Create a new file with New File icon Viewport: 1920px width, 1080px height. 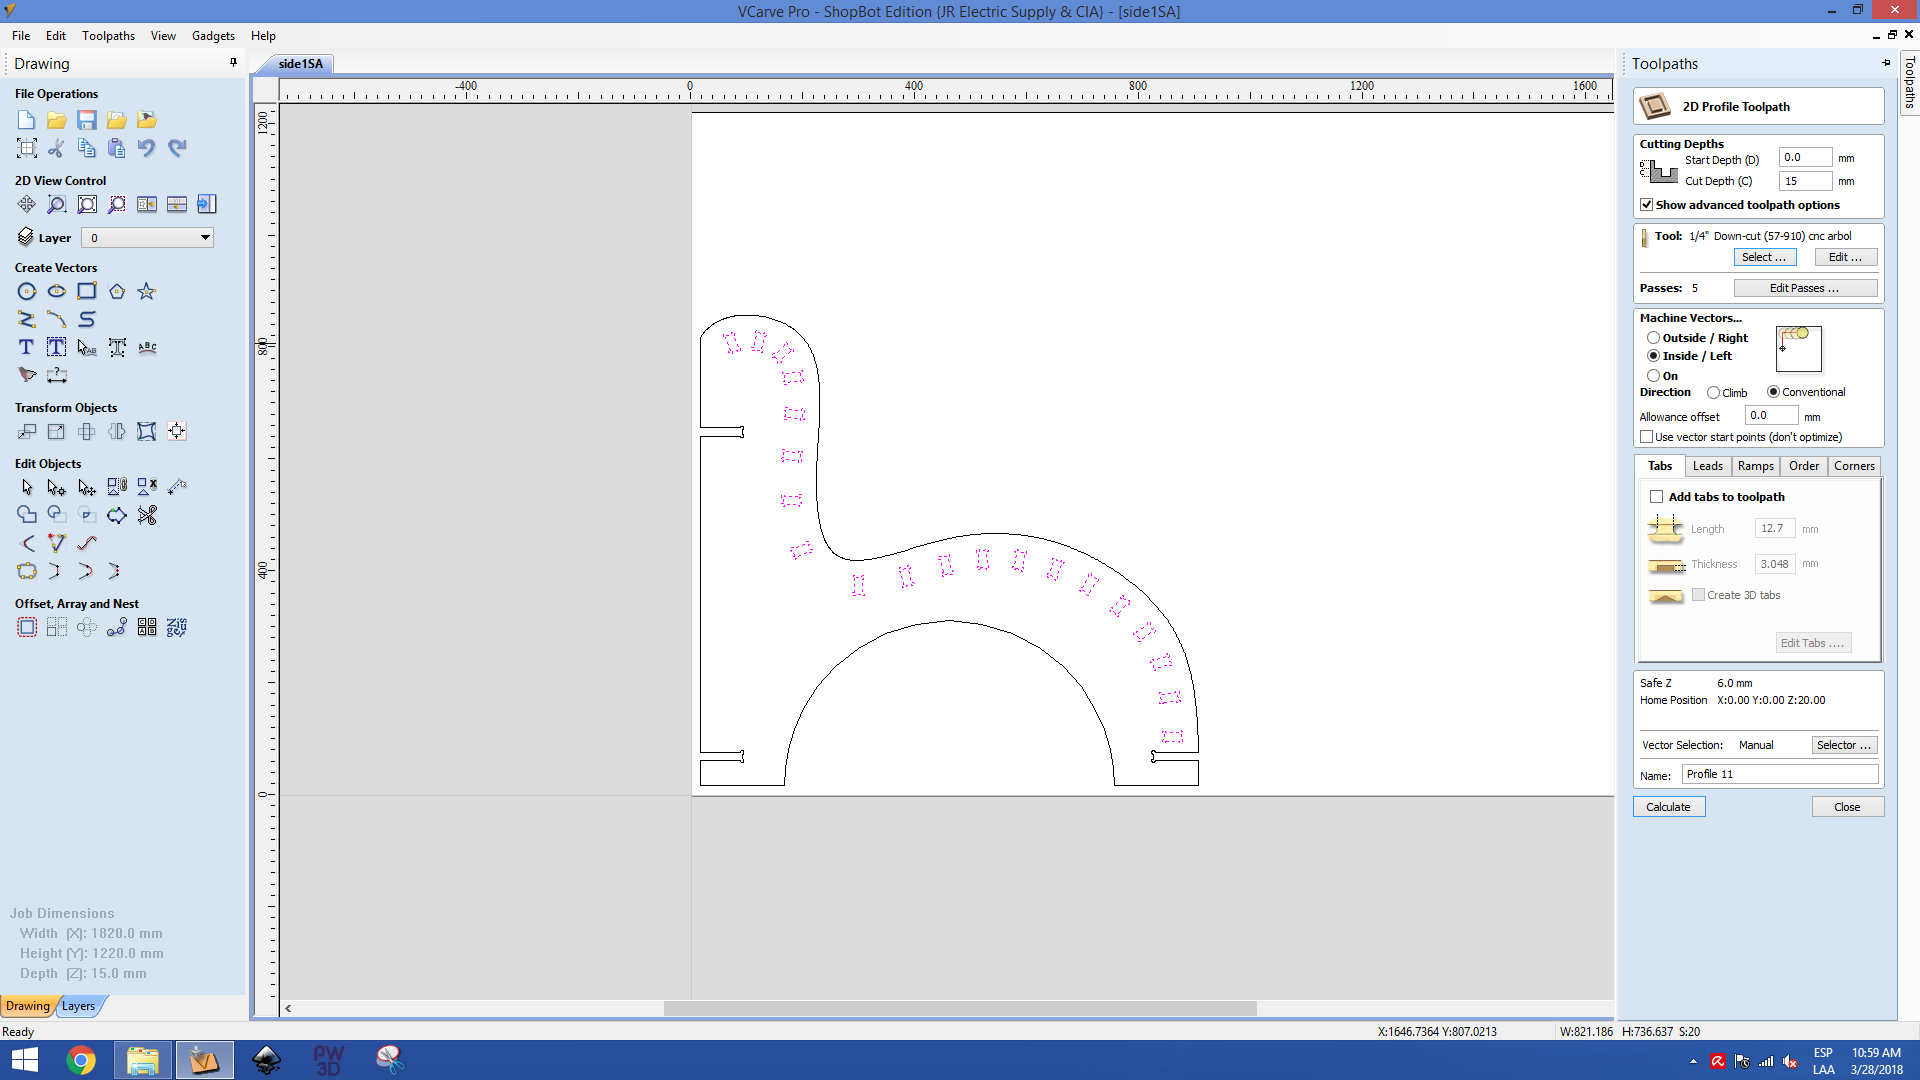pyautogui.click(x=27, y=120)
